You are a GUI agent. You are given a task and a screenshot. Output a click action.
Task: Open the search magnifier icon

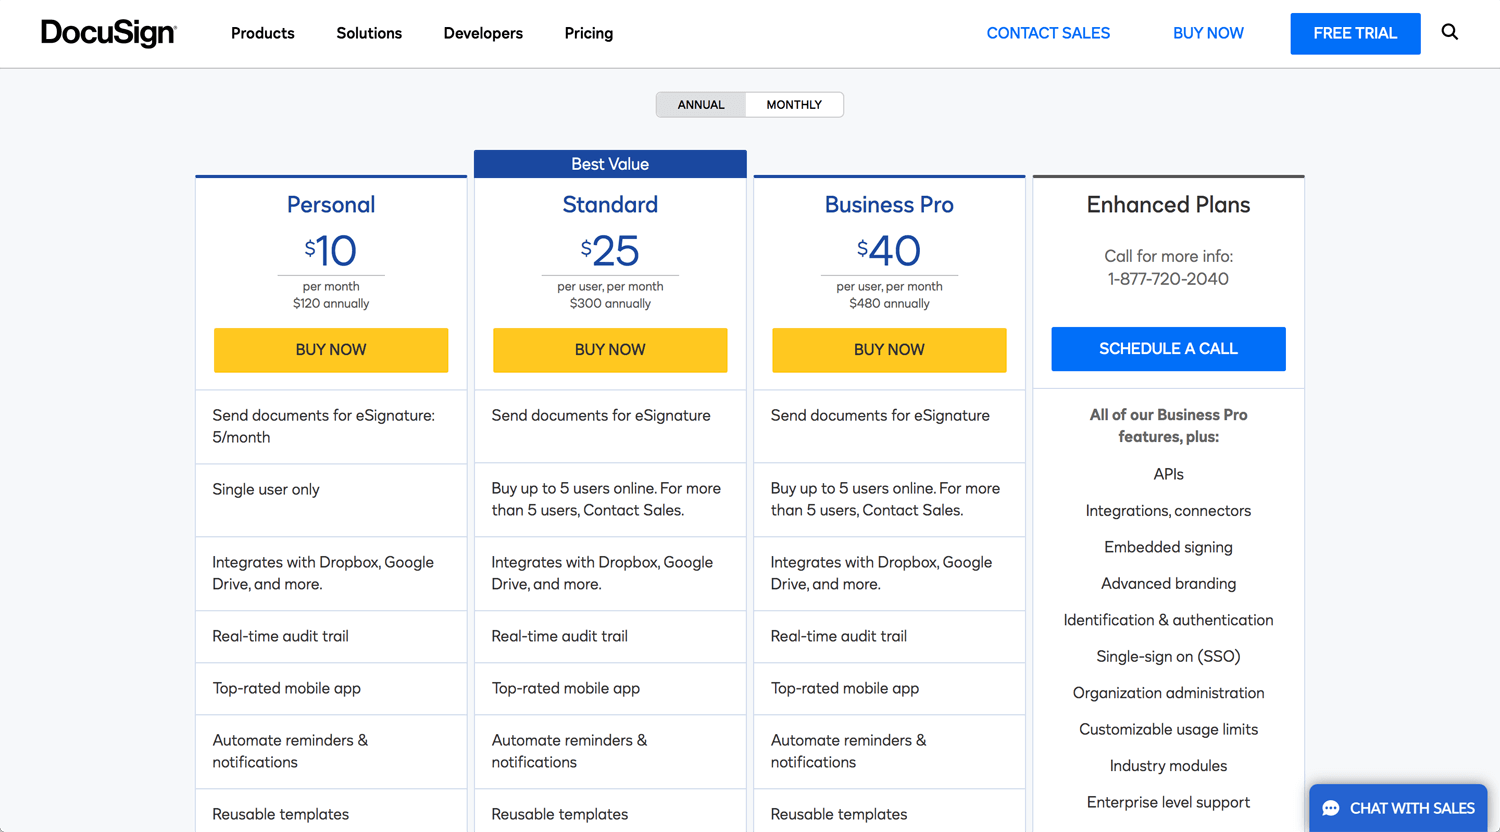[x=1449, y=32]
